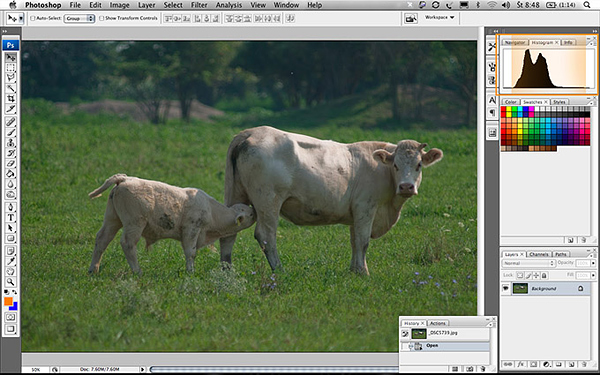Viewport: 600px width, 375px height.
Task: Open the Workspace dropdown
Action: [x=440, y=18]
